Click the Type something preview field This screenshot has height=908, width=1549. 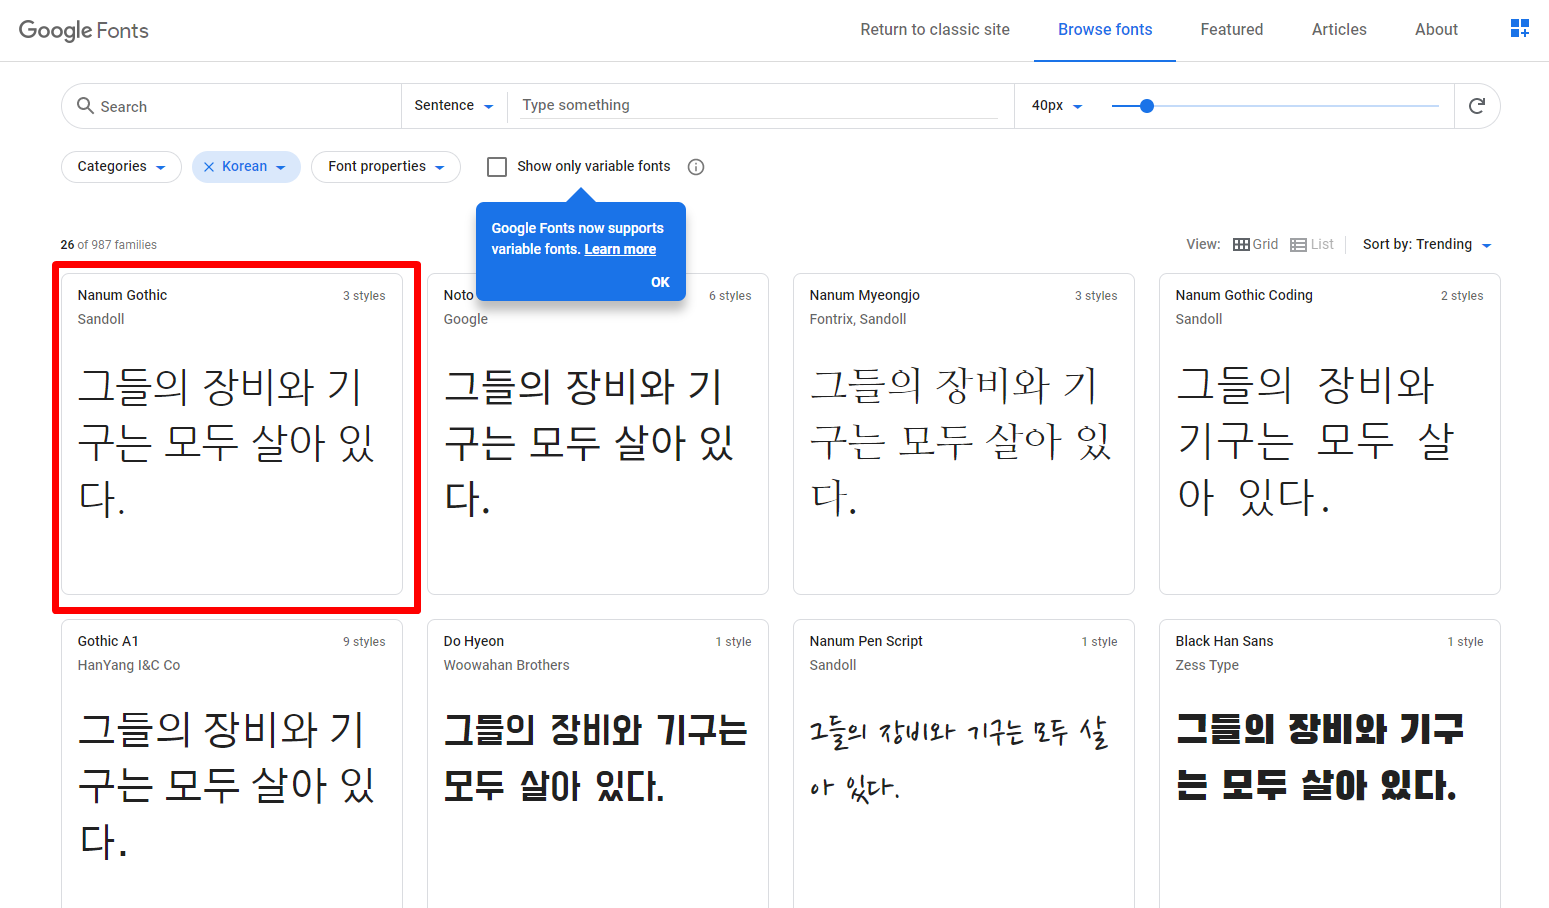coord(759,105)
